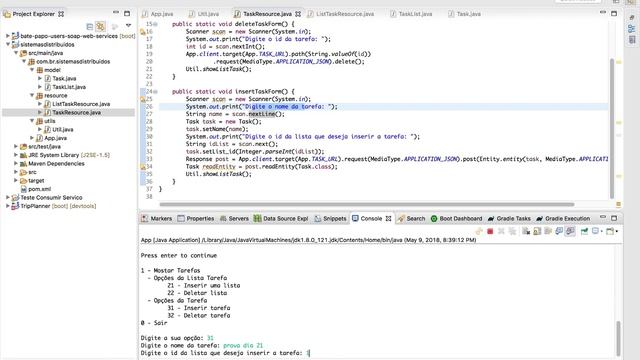Click middle icon in right side trim bar

[x=632, y=29]
